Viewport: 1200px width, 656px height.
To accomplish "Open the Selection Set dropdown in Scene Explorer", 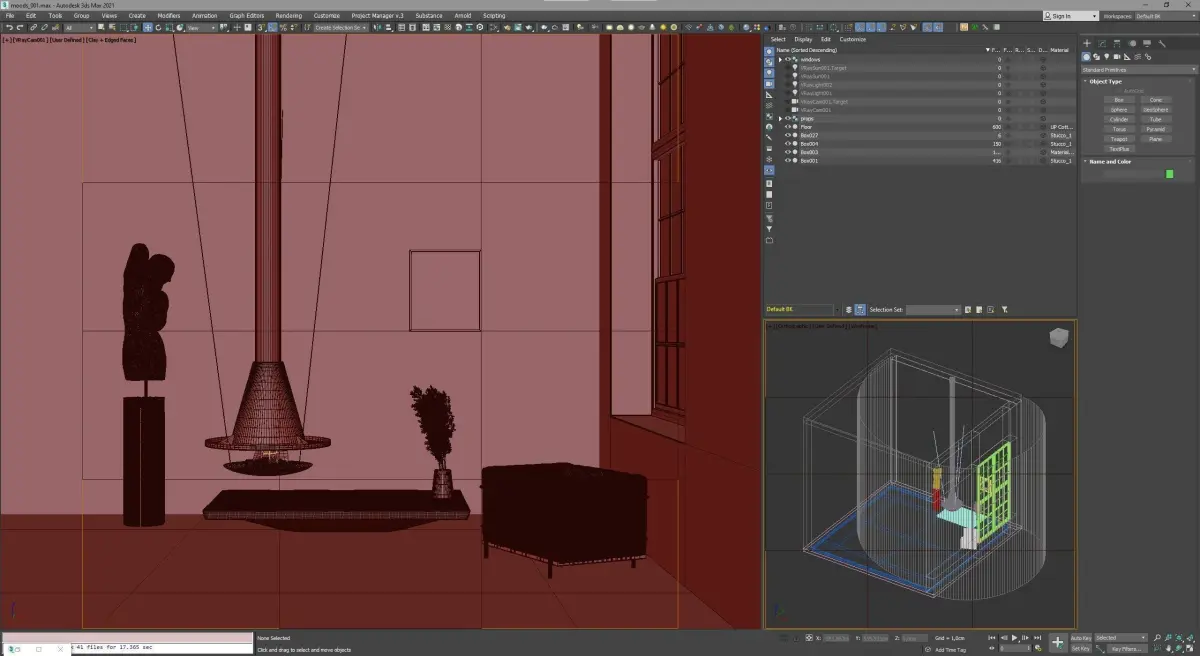I will (933, 310).
